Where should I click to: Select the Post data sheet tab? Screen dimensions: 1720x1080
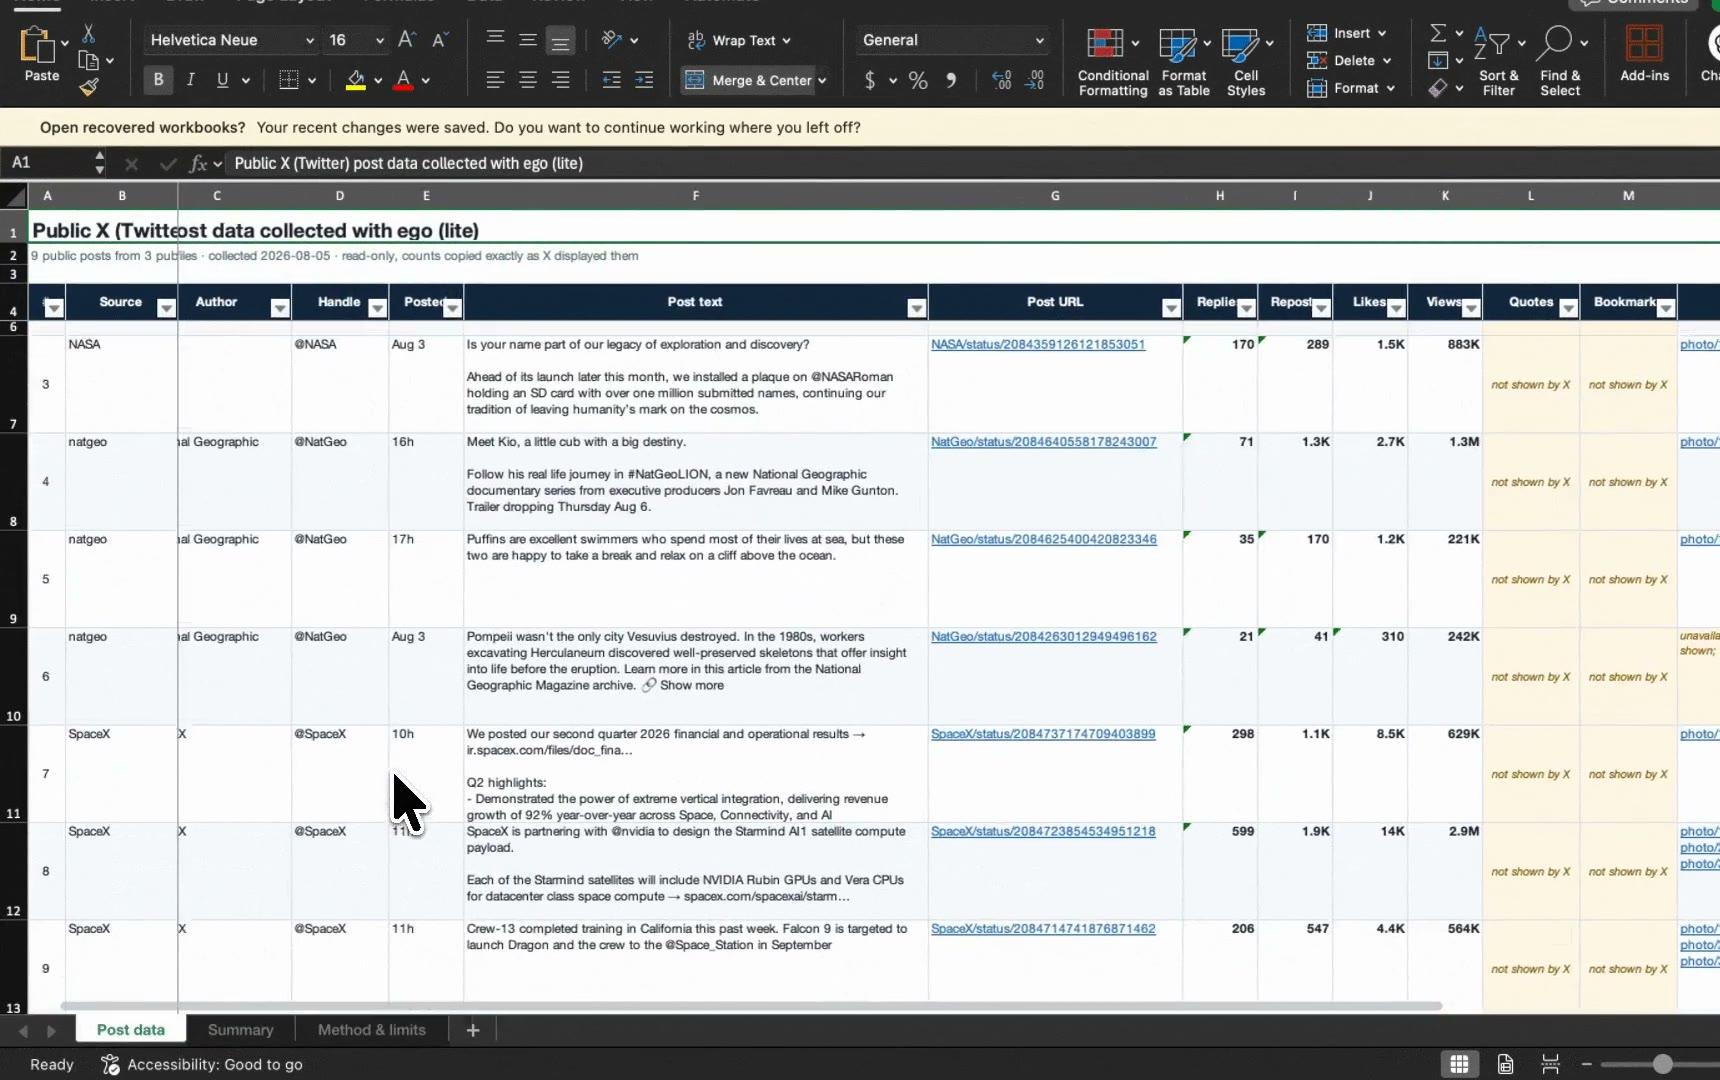click(x=131, y=1030)
